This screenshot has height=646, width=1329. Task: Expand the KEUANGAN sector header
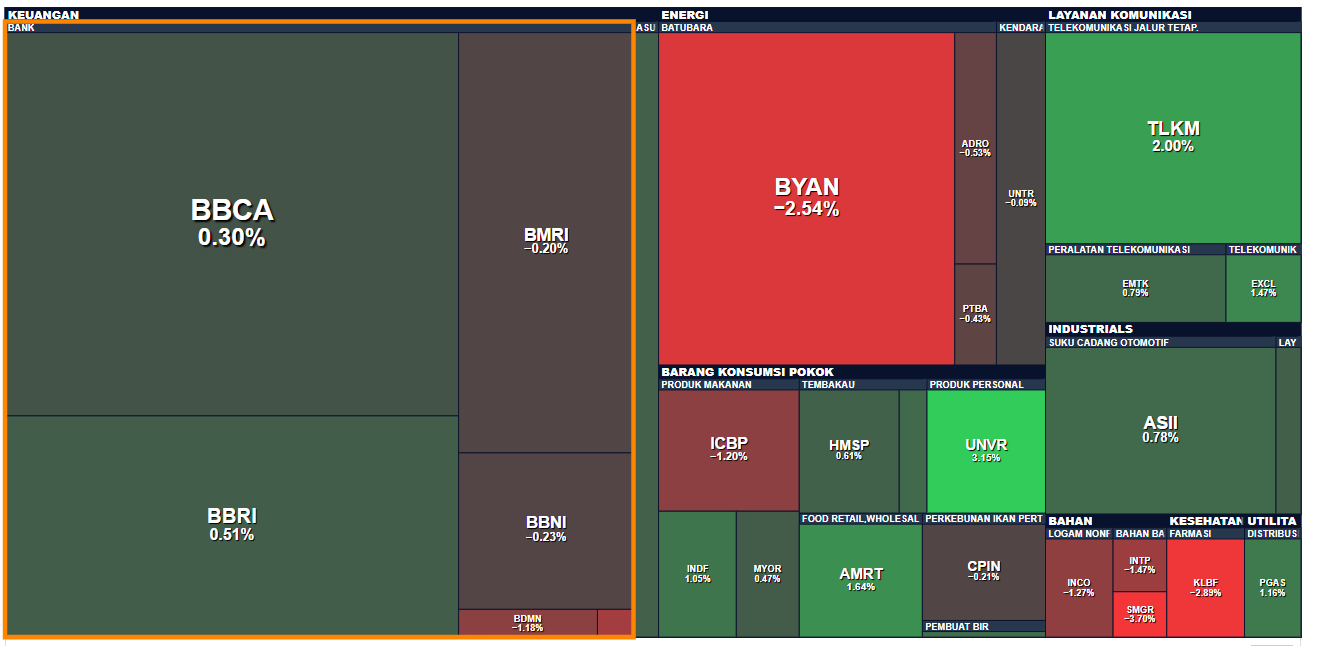pos(44,15)
